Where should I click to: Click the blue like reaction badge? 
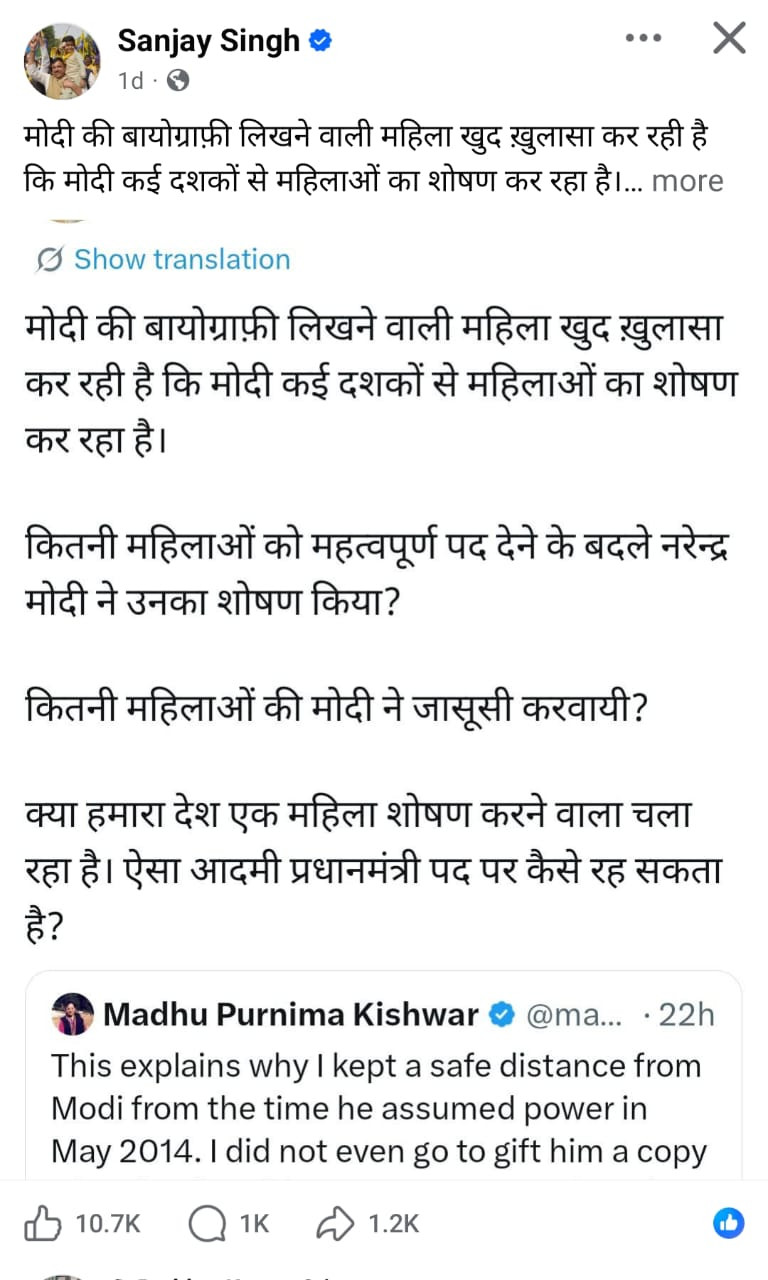pos(729,1222)
